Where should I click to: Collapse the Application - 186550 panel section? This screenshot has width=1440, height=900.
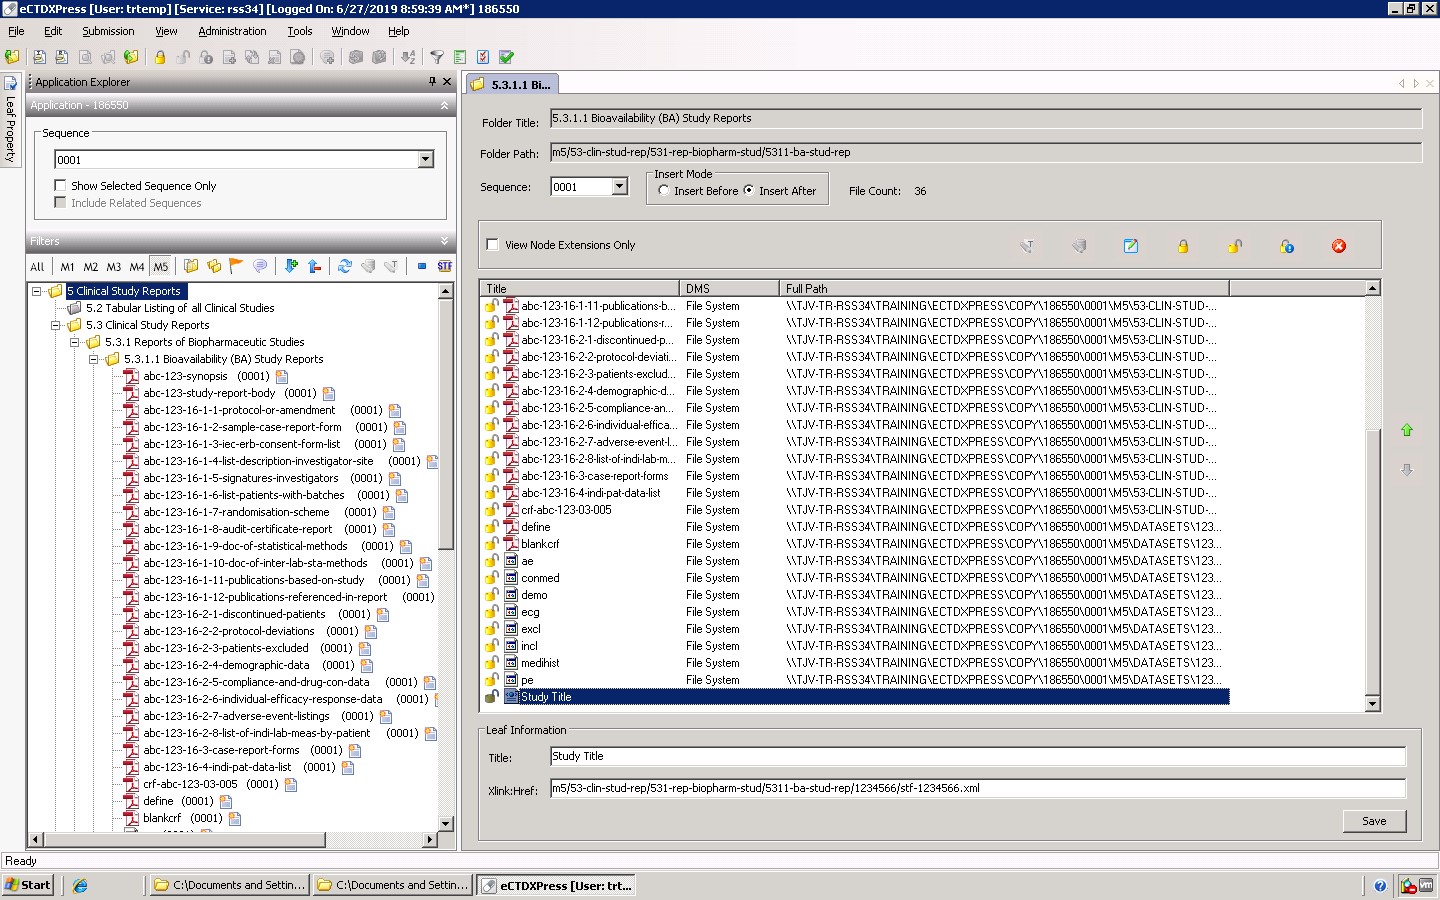click(x=444, y=105)
